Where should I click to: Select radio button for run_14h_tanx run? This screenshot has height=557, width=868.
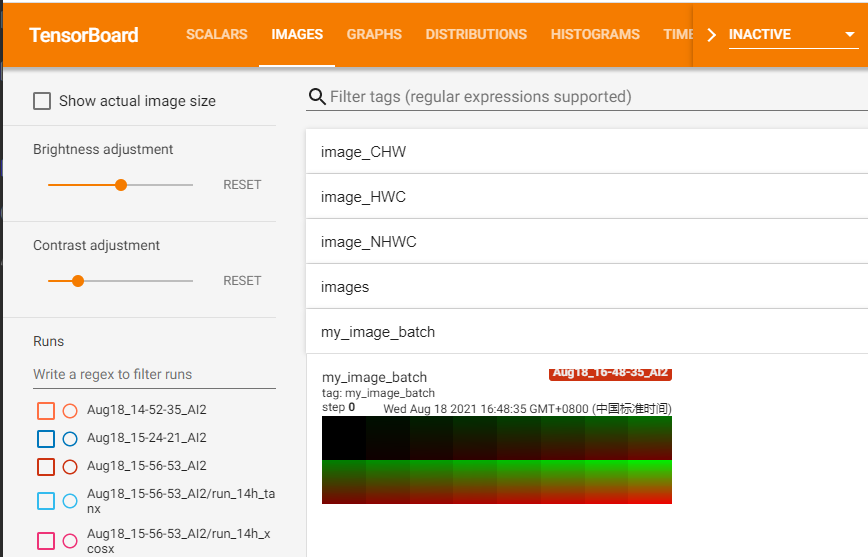70,501
